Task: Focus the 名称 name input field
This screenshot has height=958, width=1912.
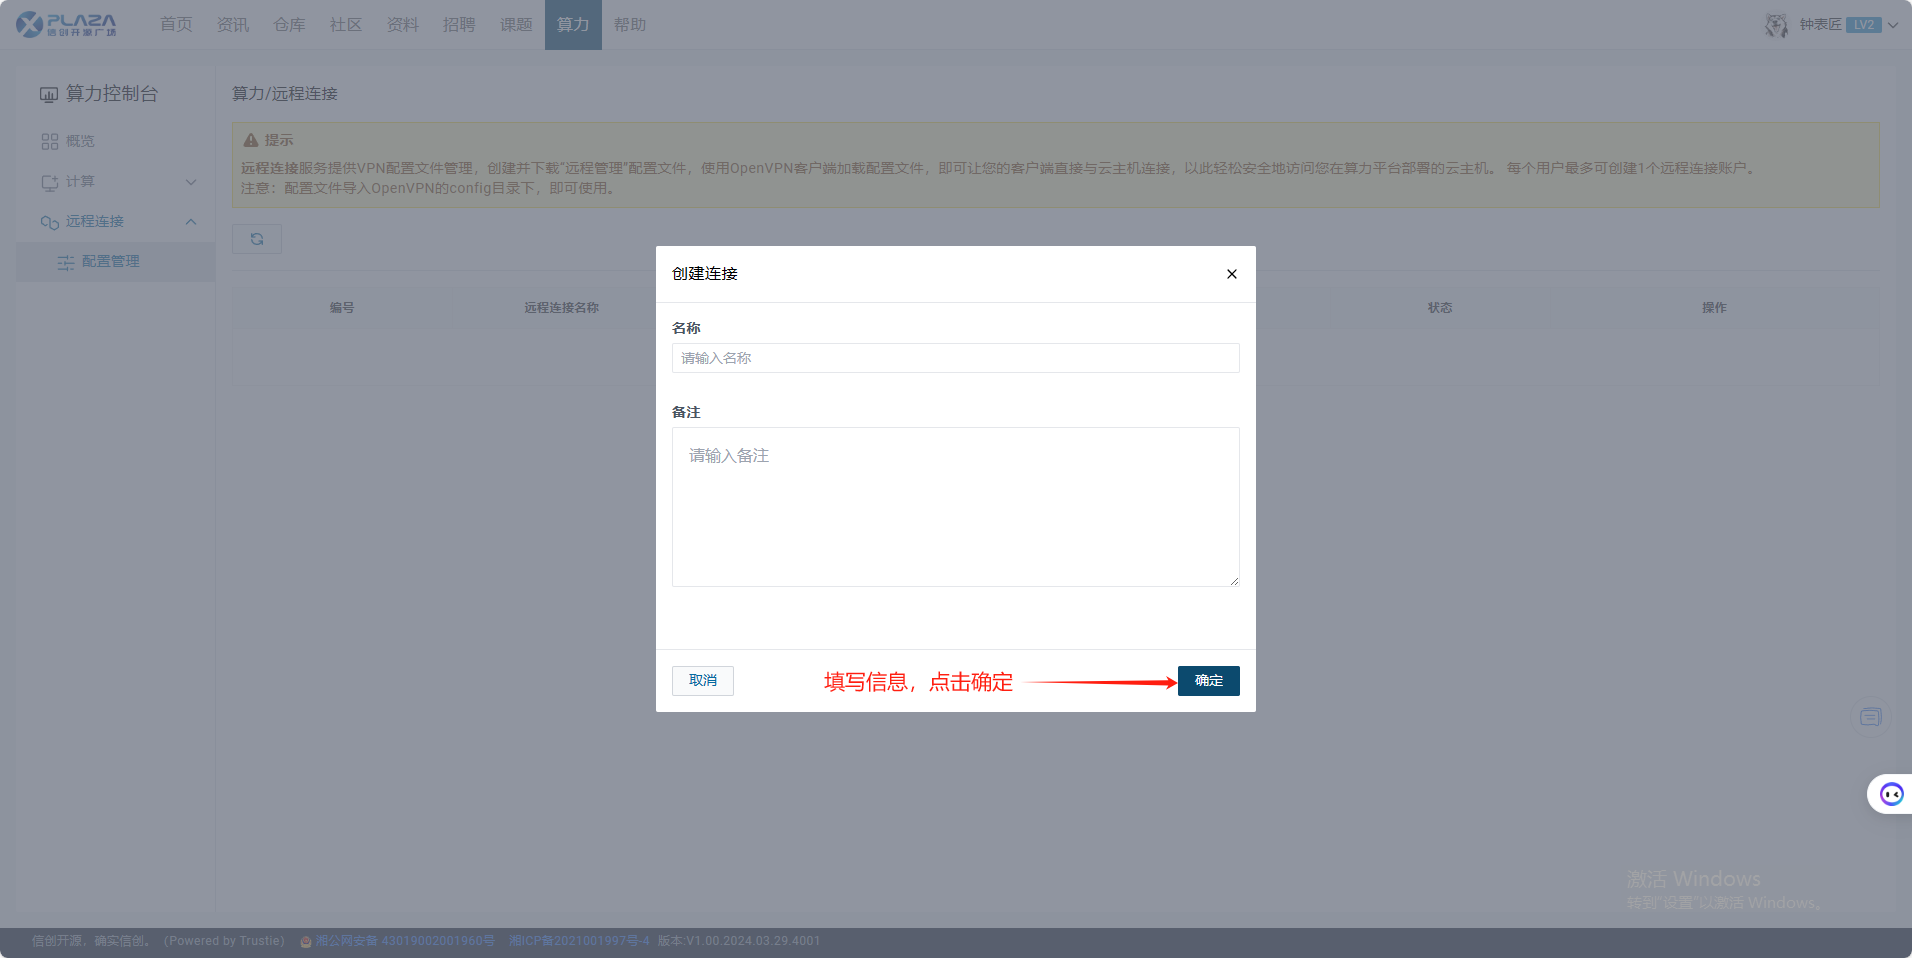Action: click(x=955, y=358)
